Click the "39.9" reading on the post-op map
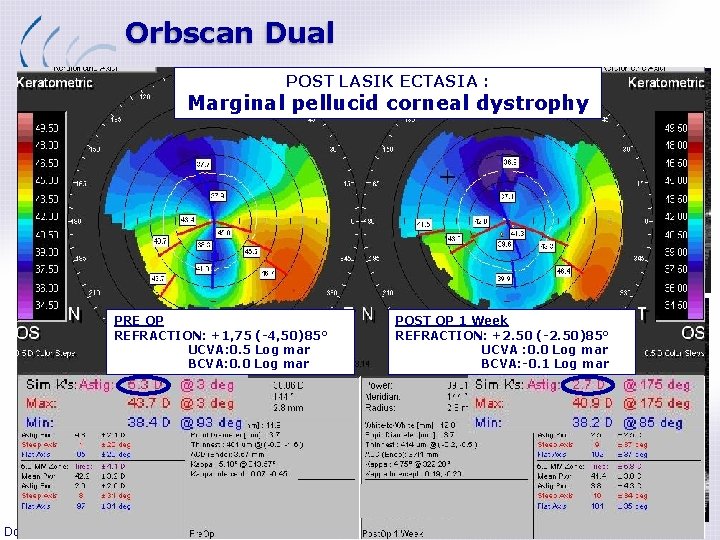 pos(504,278)
